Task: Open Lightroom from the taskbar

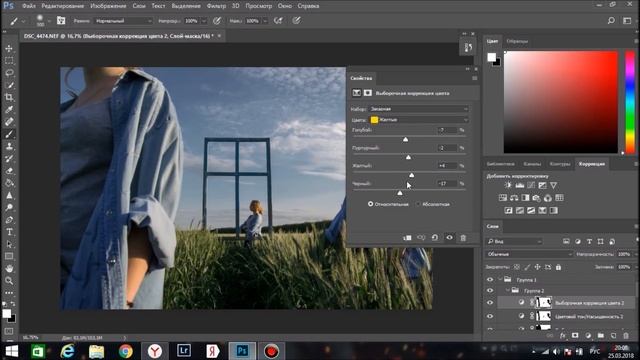Action: [x=184, y=351]
